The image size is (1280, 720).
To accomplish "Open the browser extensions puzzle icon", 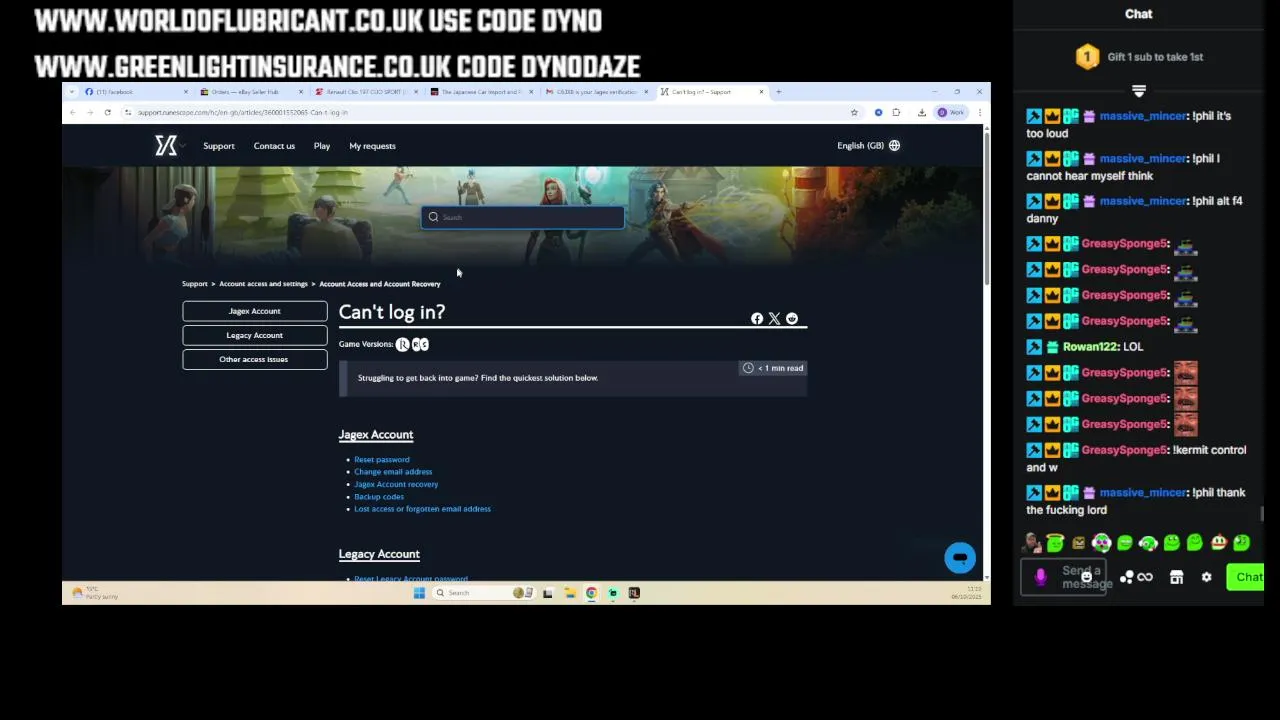I will click(897, 112).
